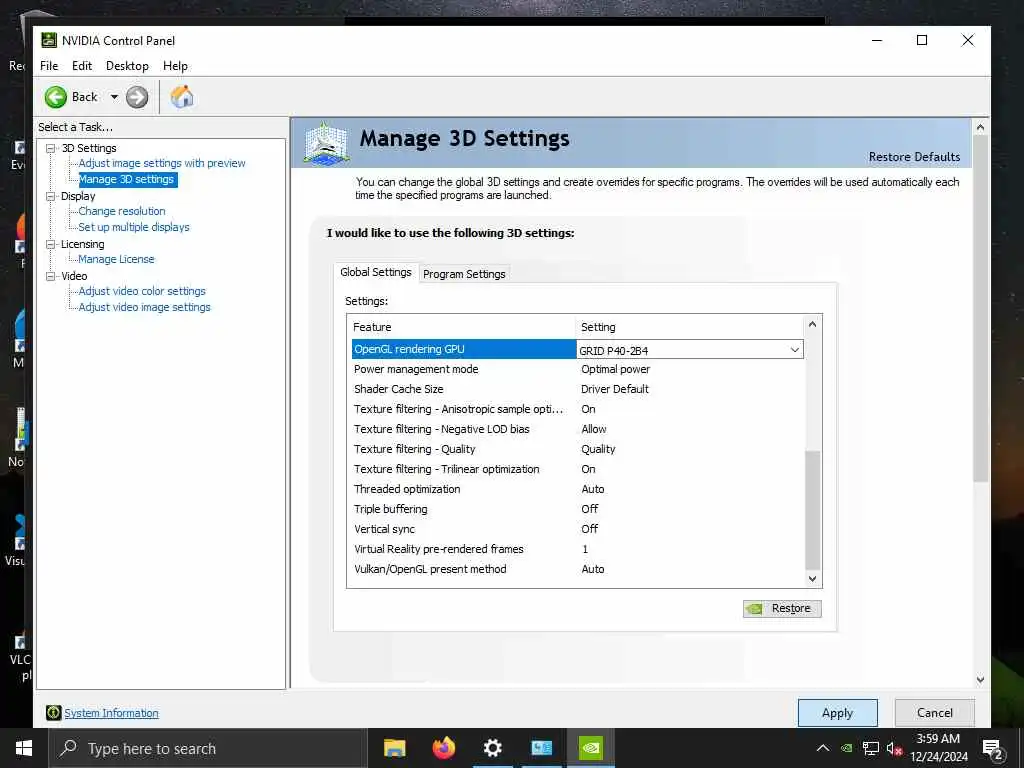Image resolution: width=1024 pixels, height=768 pixels.
Task: Click the green Back arrow icon
Action: coord(56,97)
